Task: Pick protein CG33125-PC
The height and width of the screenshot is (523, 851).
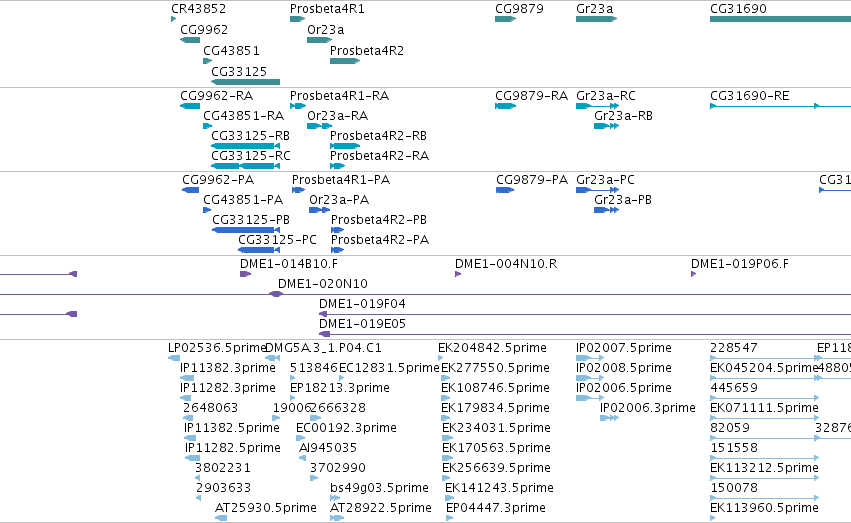Action: click(x=277, y=240)
